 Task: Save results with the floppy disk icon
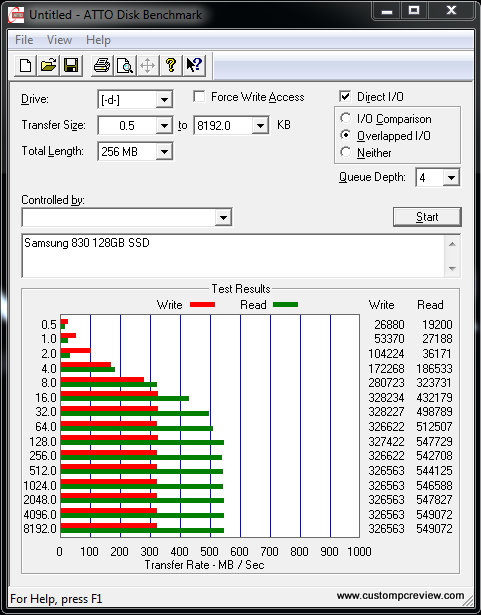point(71,66)
